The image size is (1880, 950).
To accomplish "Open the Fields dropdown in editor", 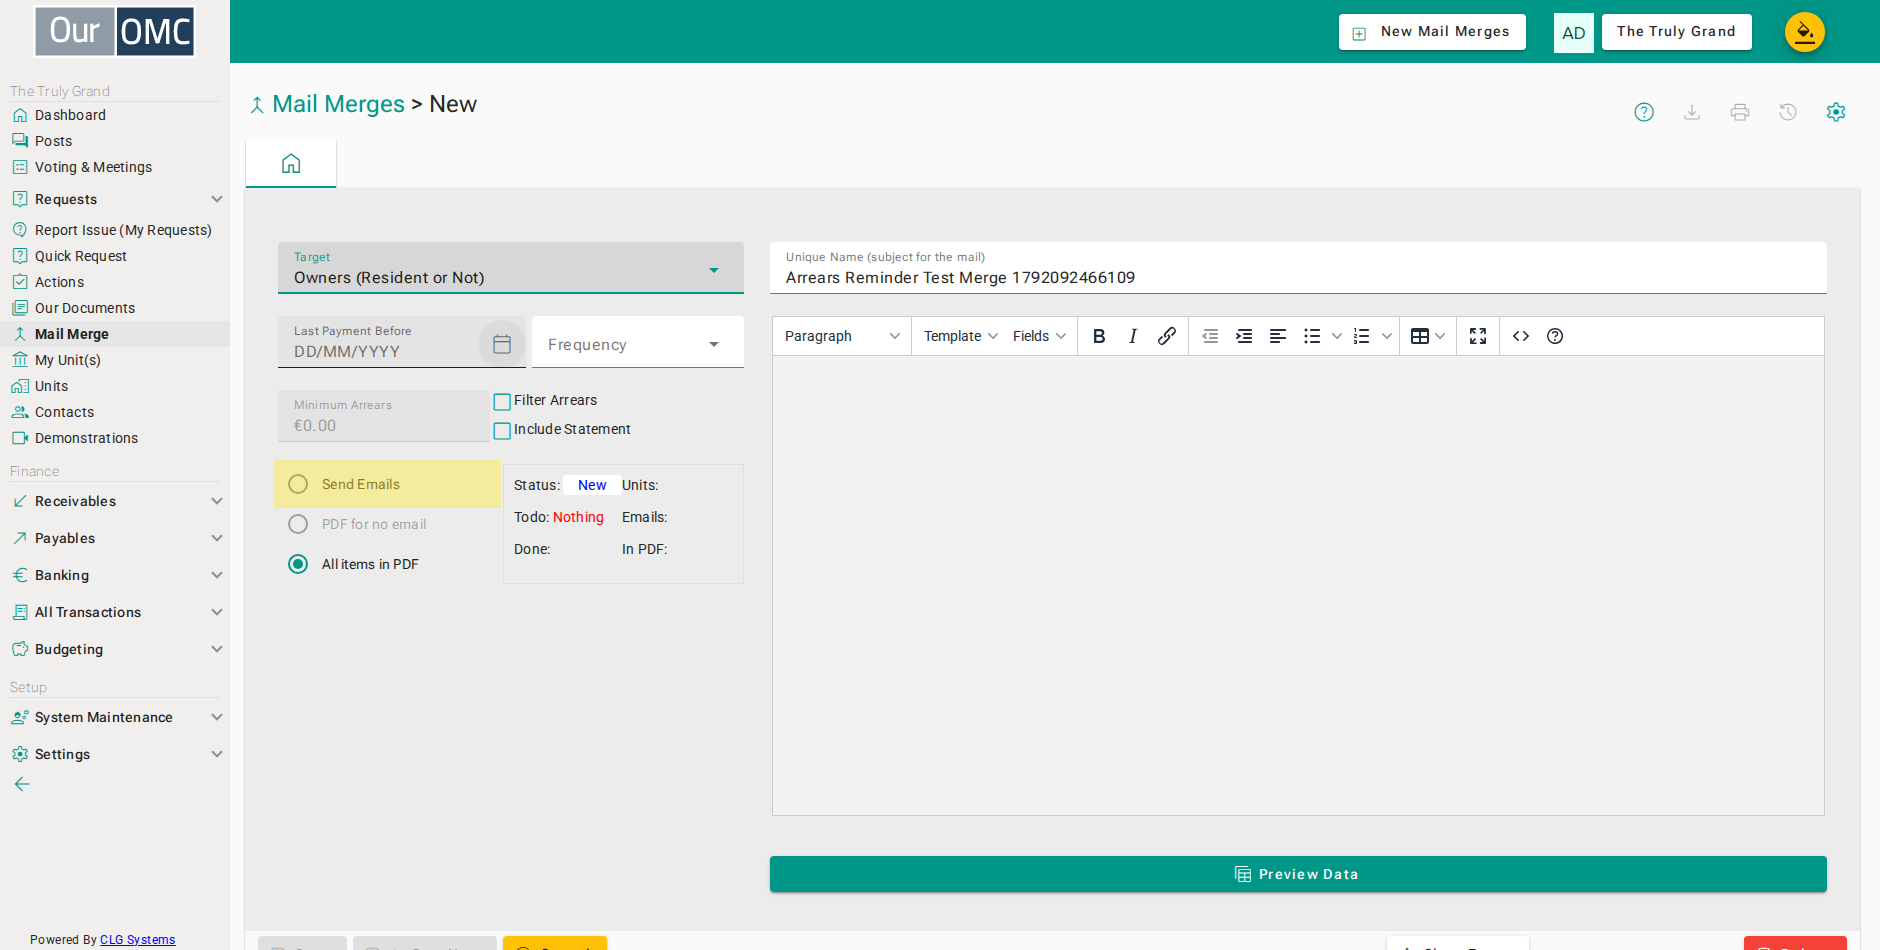I will (x=1039, y=336).
